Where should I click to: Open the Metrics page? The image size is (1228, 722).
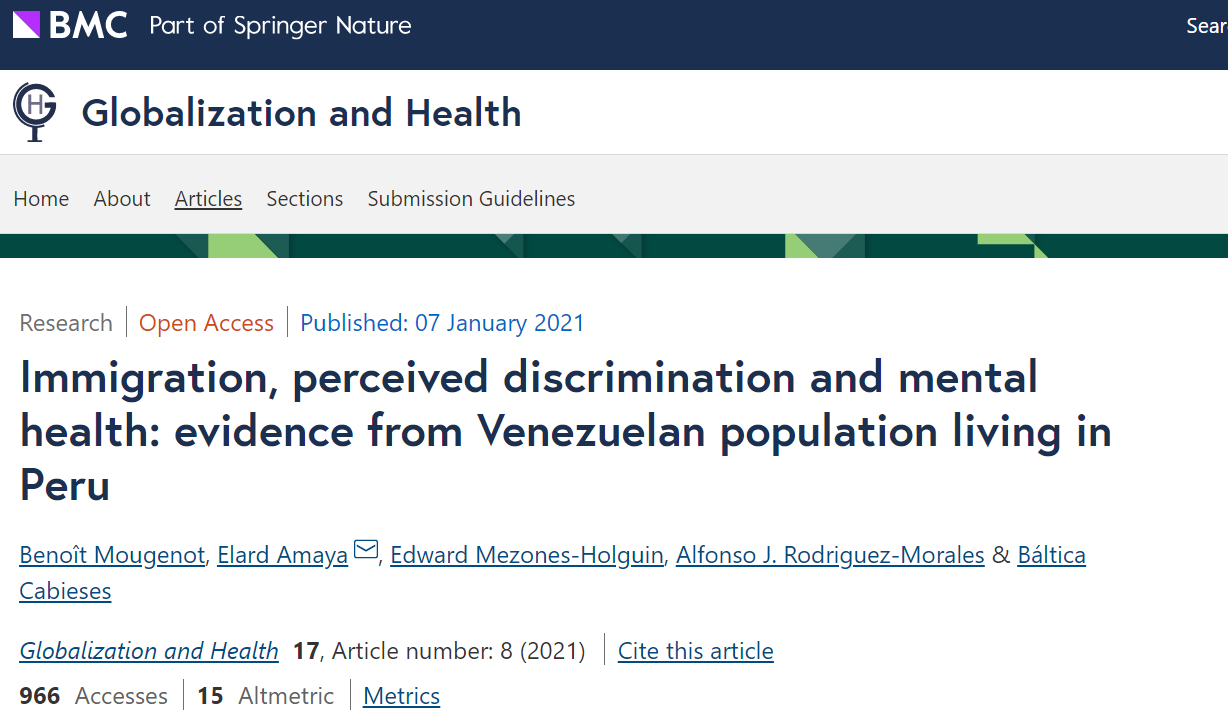pos(401,695)
